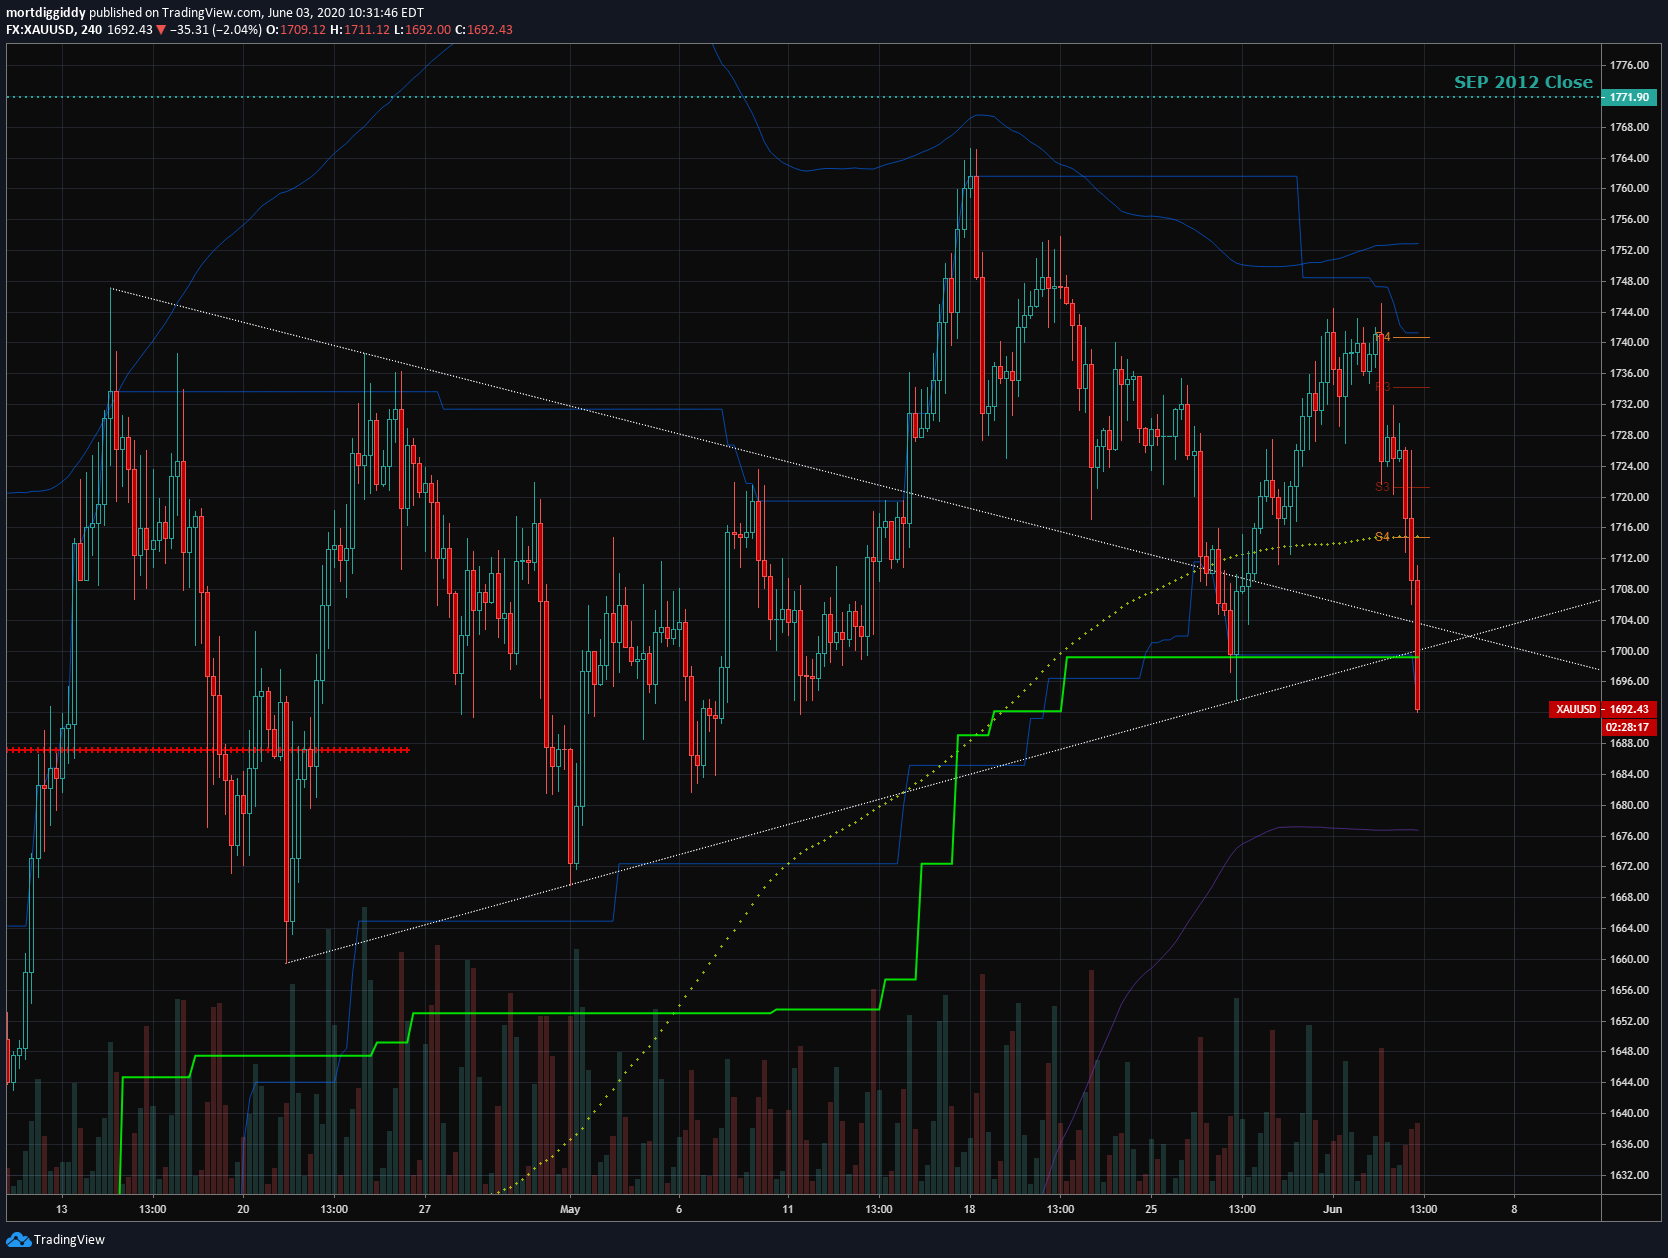The height and width of the screenshot is (1258, 1668).
Task: Click the '20' date label on time axis
Action: click(x=243, y=1209)
